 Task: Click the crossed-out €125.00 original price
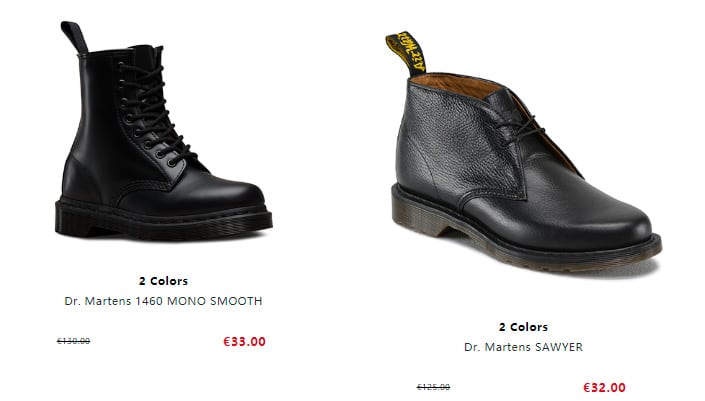tap(433, 387)
